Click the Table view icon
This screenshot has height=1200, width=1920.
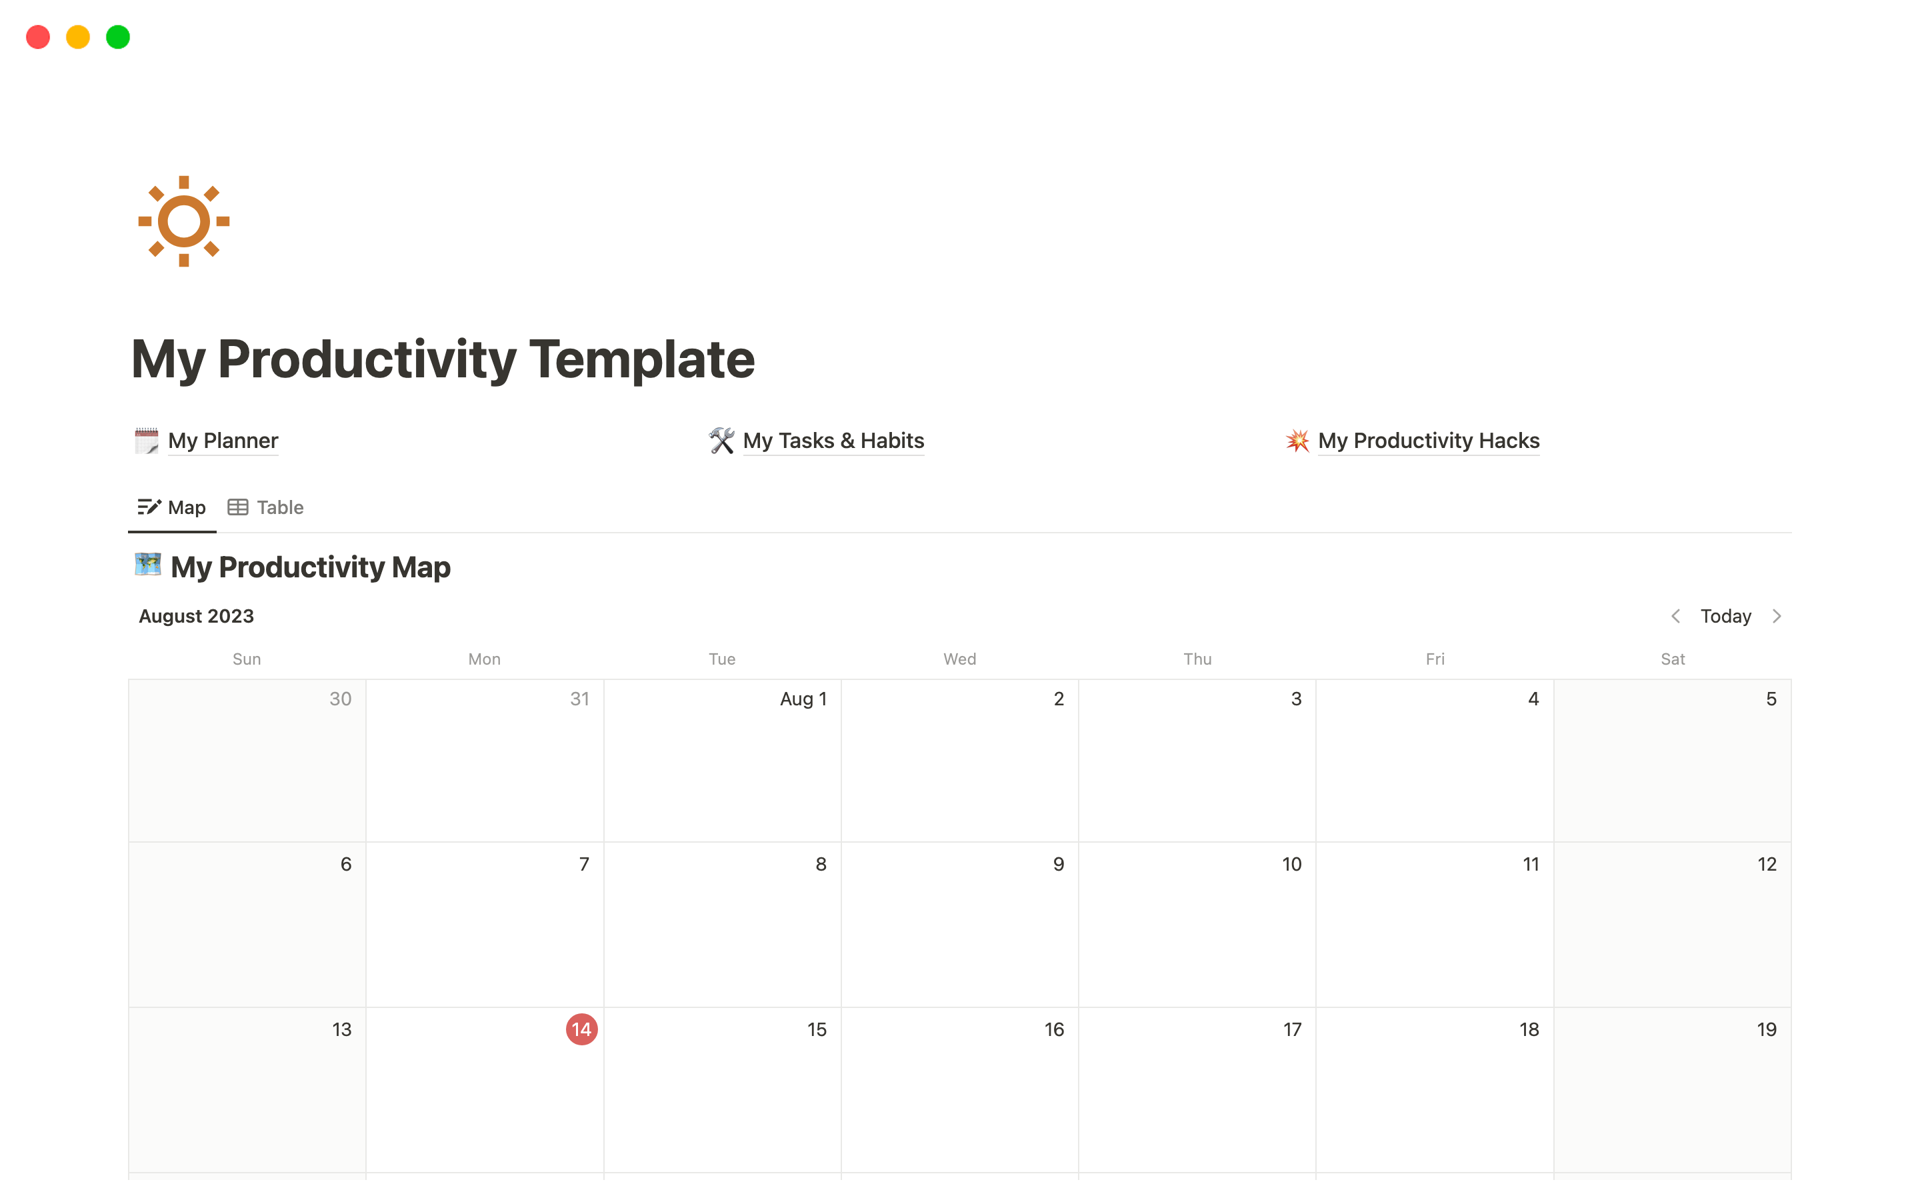(238, 507)
